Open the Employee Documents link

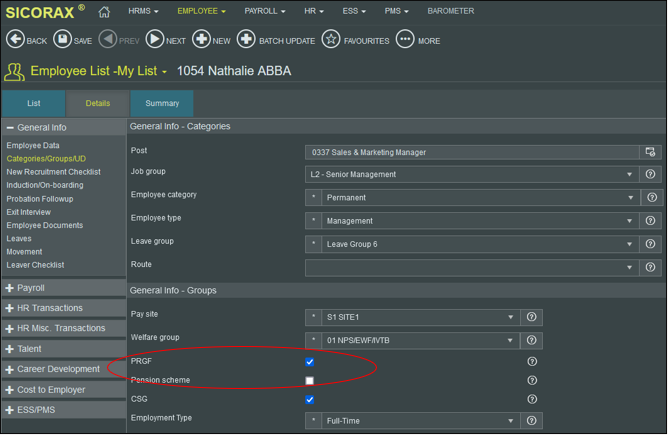[45, 226]
